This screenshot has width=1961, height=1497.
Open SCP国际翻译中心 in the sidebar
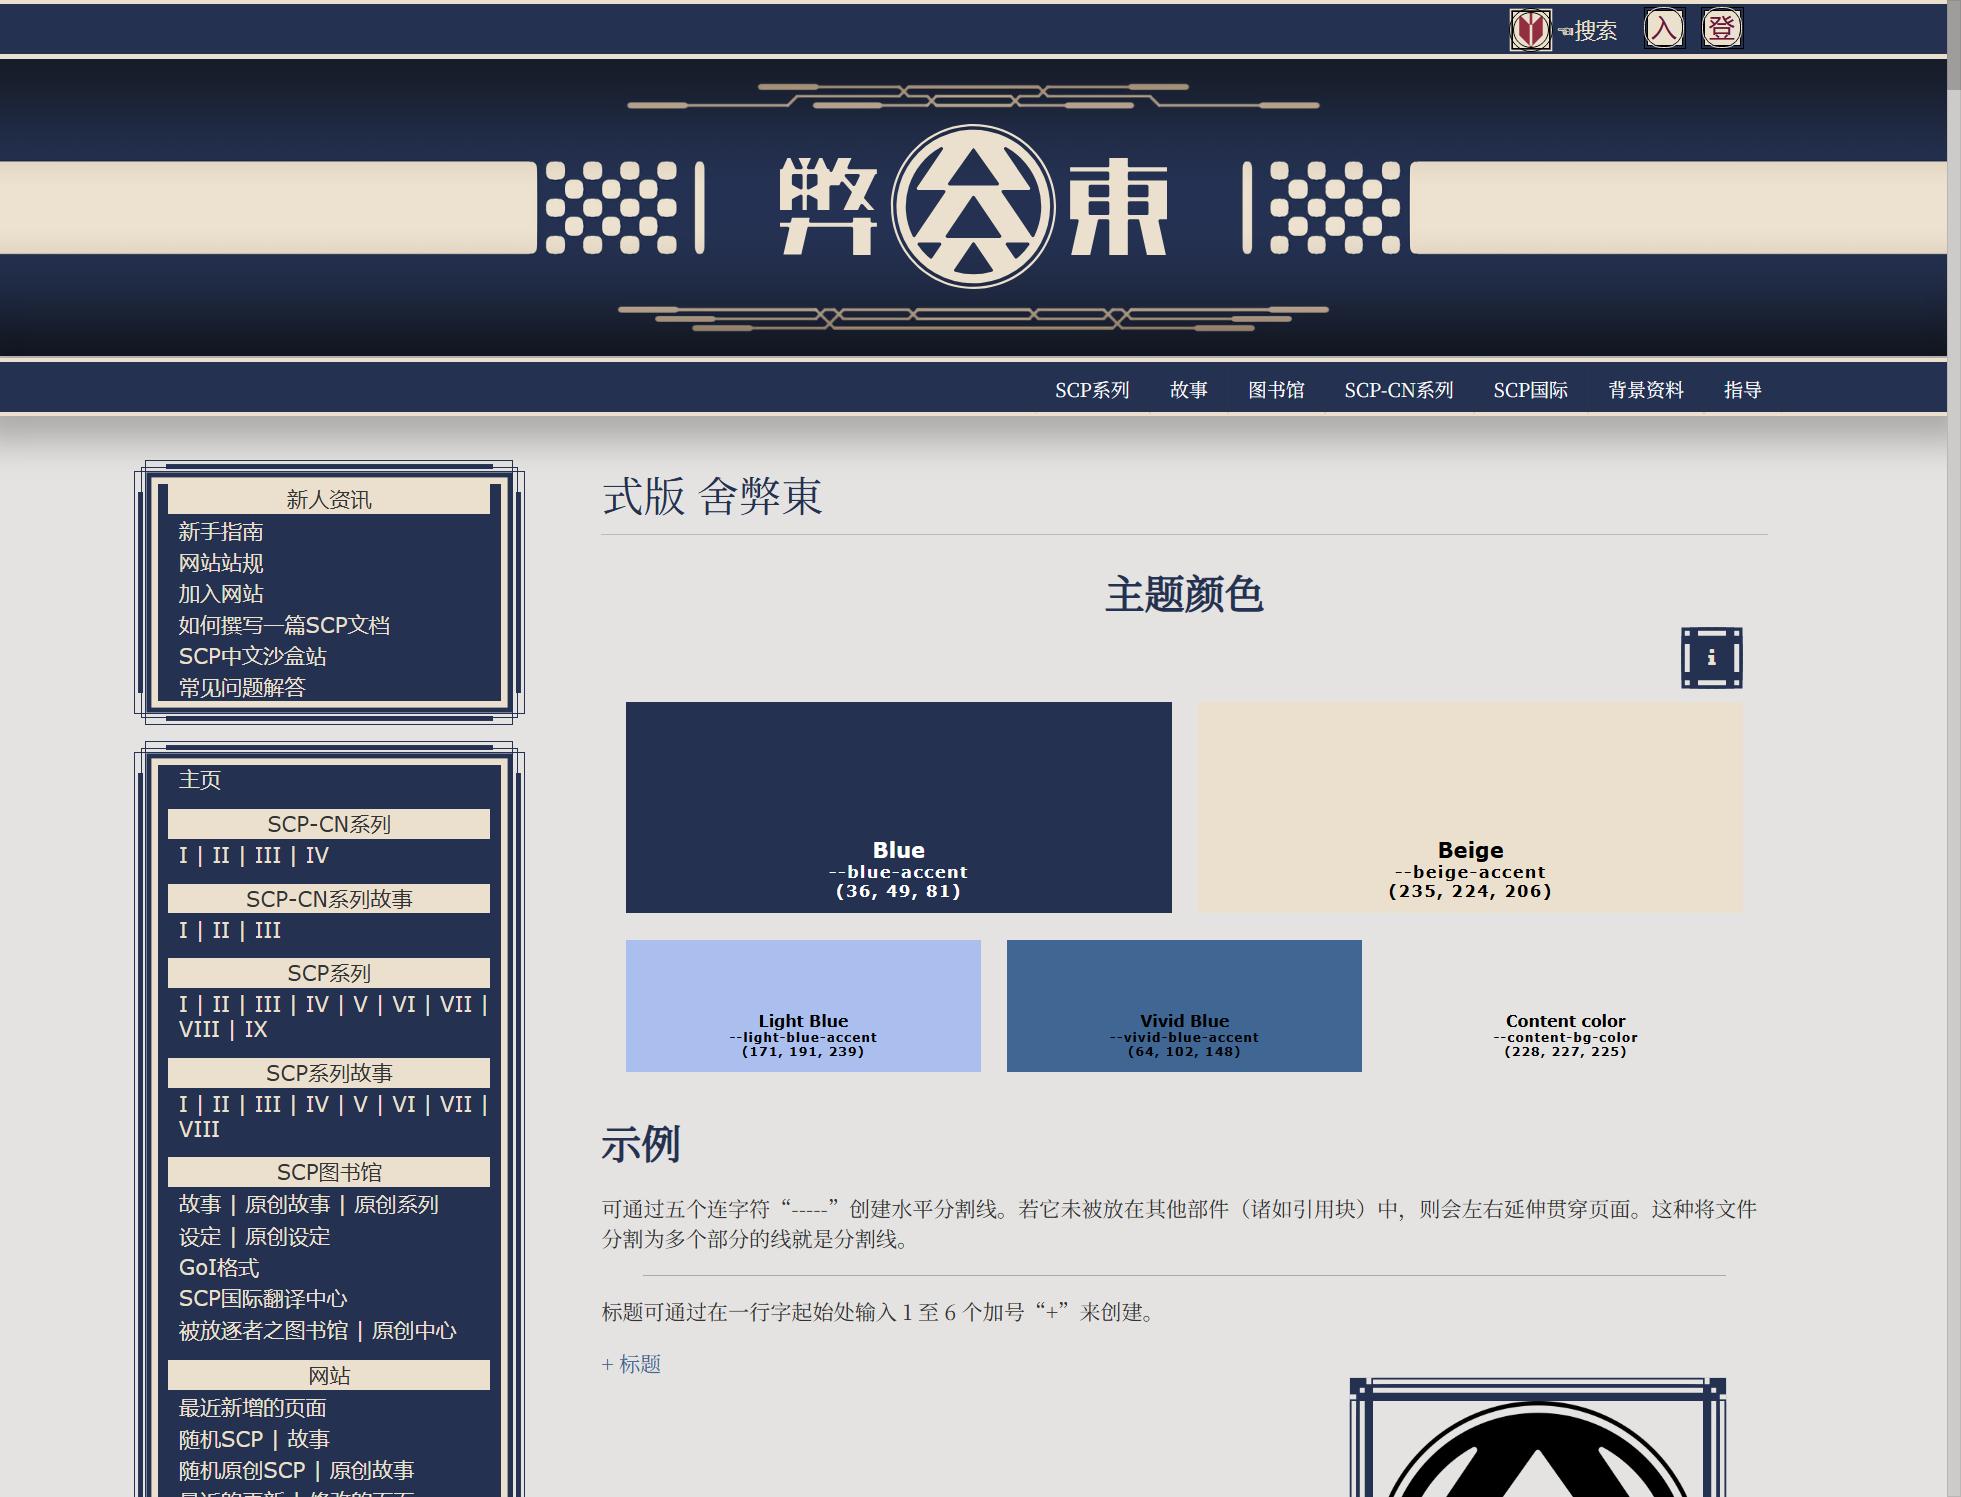263,1299
